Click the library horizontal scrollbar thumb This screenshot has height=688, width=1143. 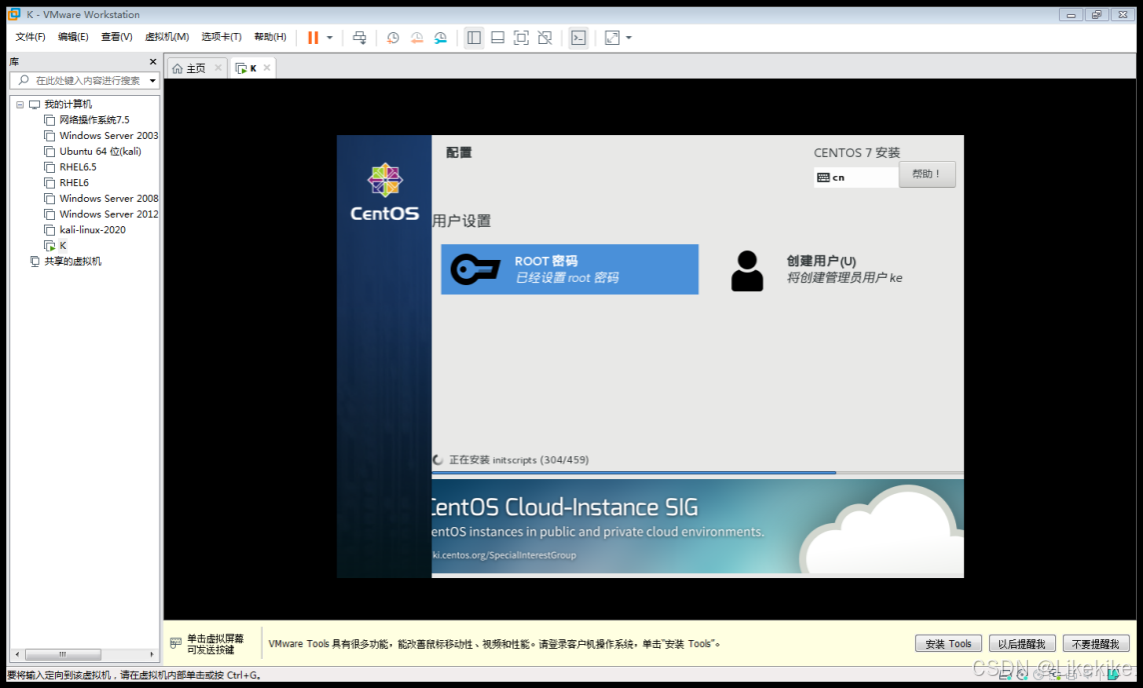[63, 654]
